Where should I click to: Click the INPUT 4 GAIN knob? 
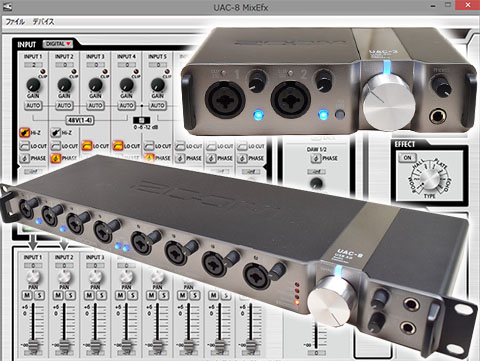tap(126, 85)
